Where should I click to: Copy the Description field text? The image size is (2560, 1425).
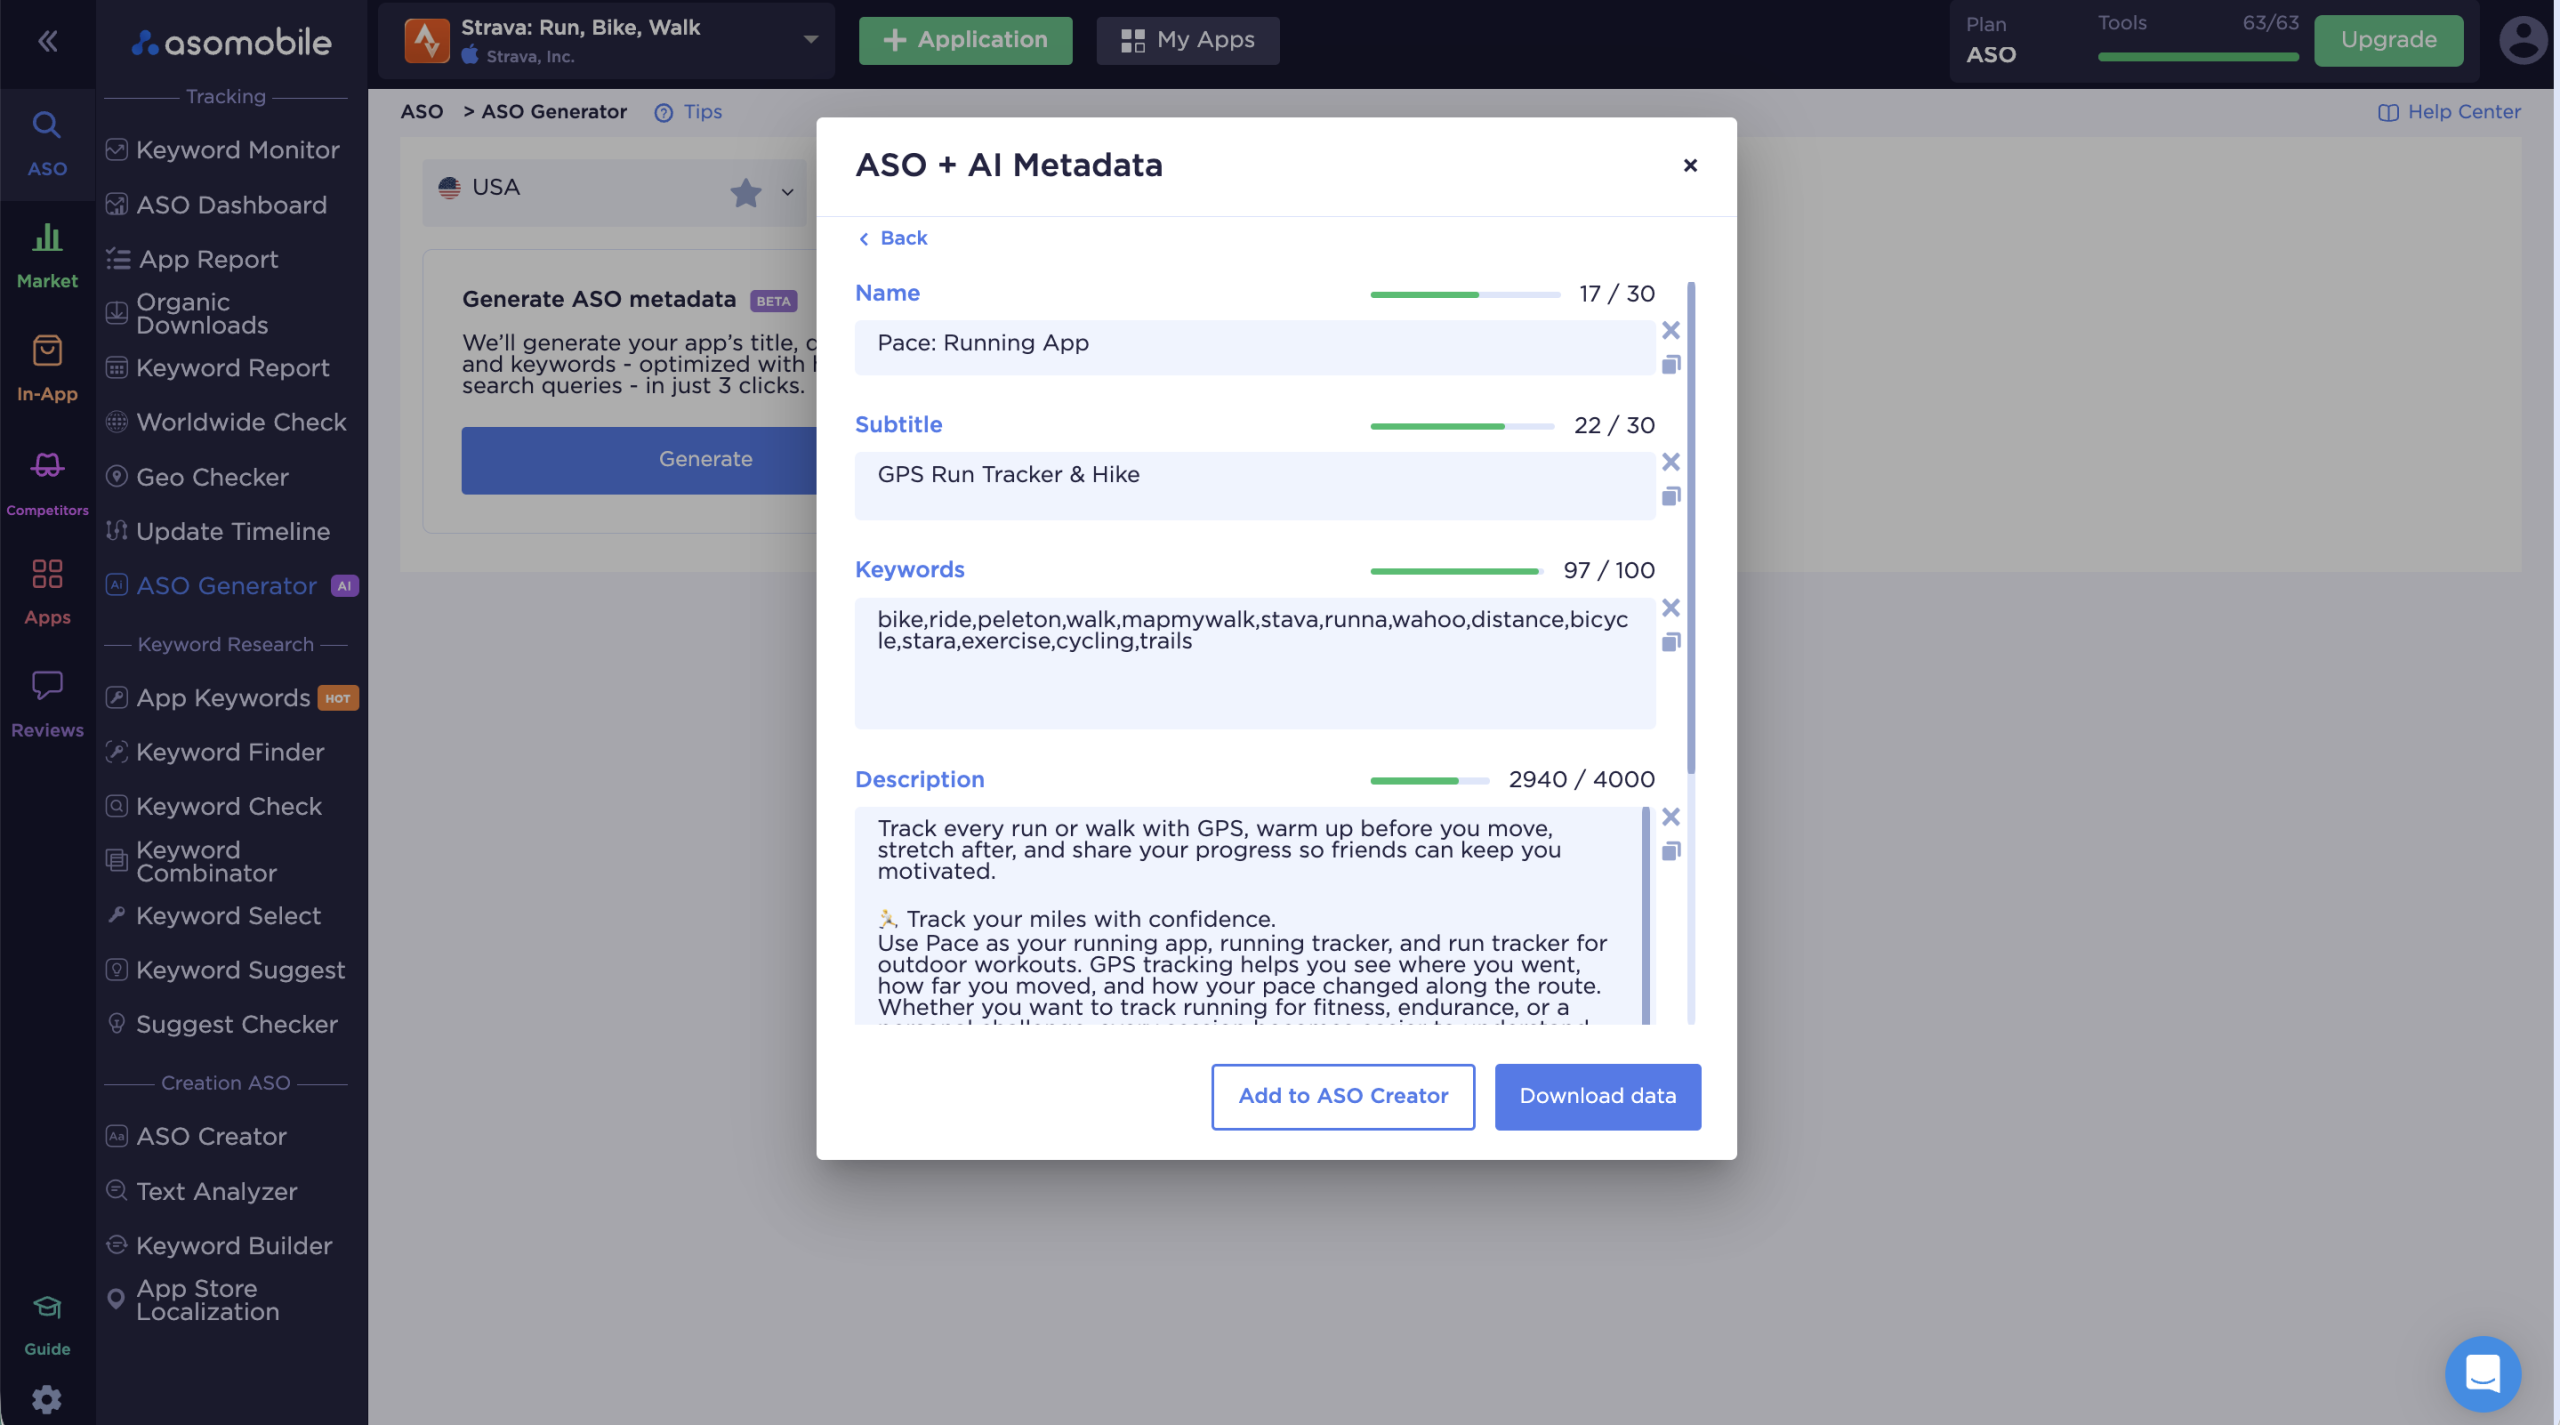click(1670, 851)
